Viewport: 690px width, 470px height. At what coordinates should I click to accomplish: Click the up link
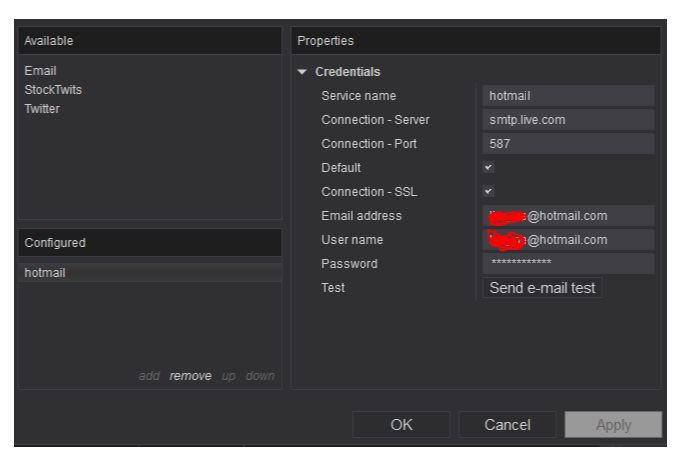pyautogui.click(x=229, y=376)
